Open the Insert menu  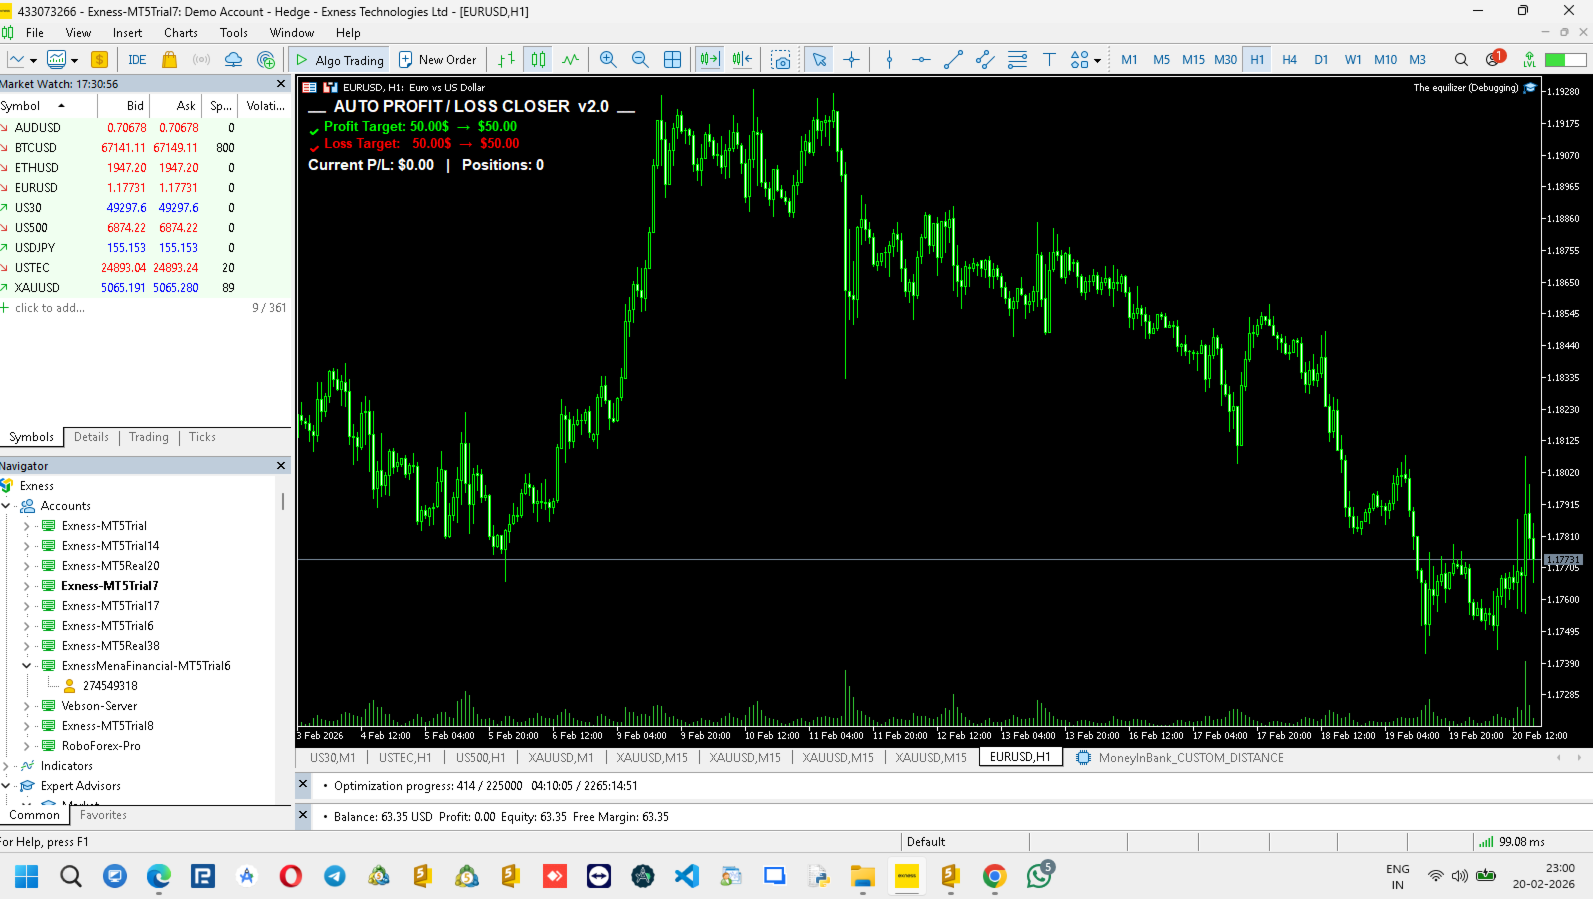tap(127, 33)
